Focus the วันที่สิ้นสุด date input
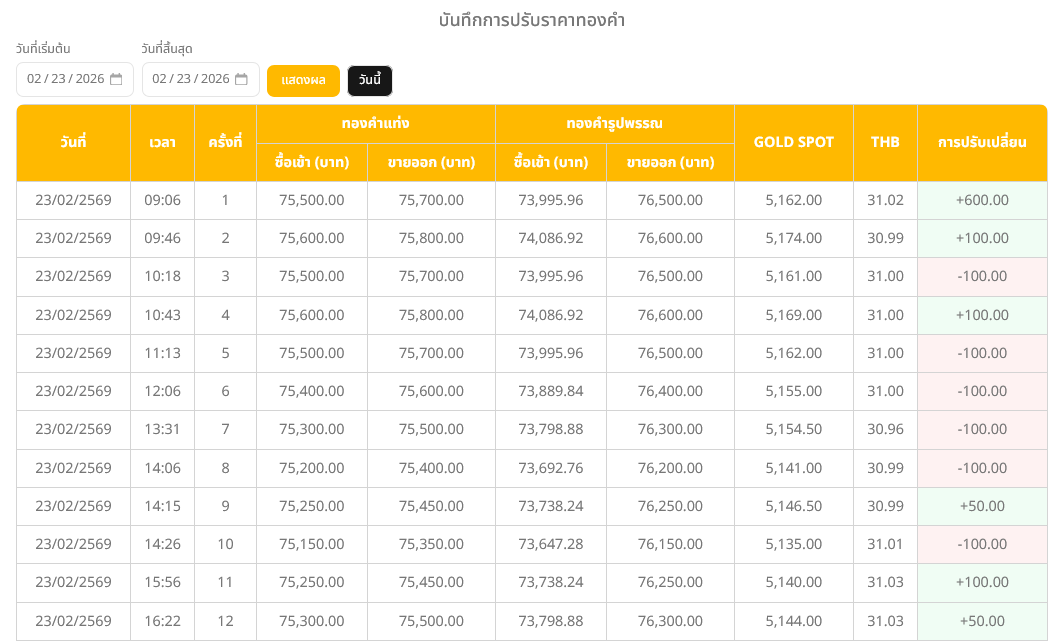 [191, 80]
